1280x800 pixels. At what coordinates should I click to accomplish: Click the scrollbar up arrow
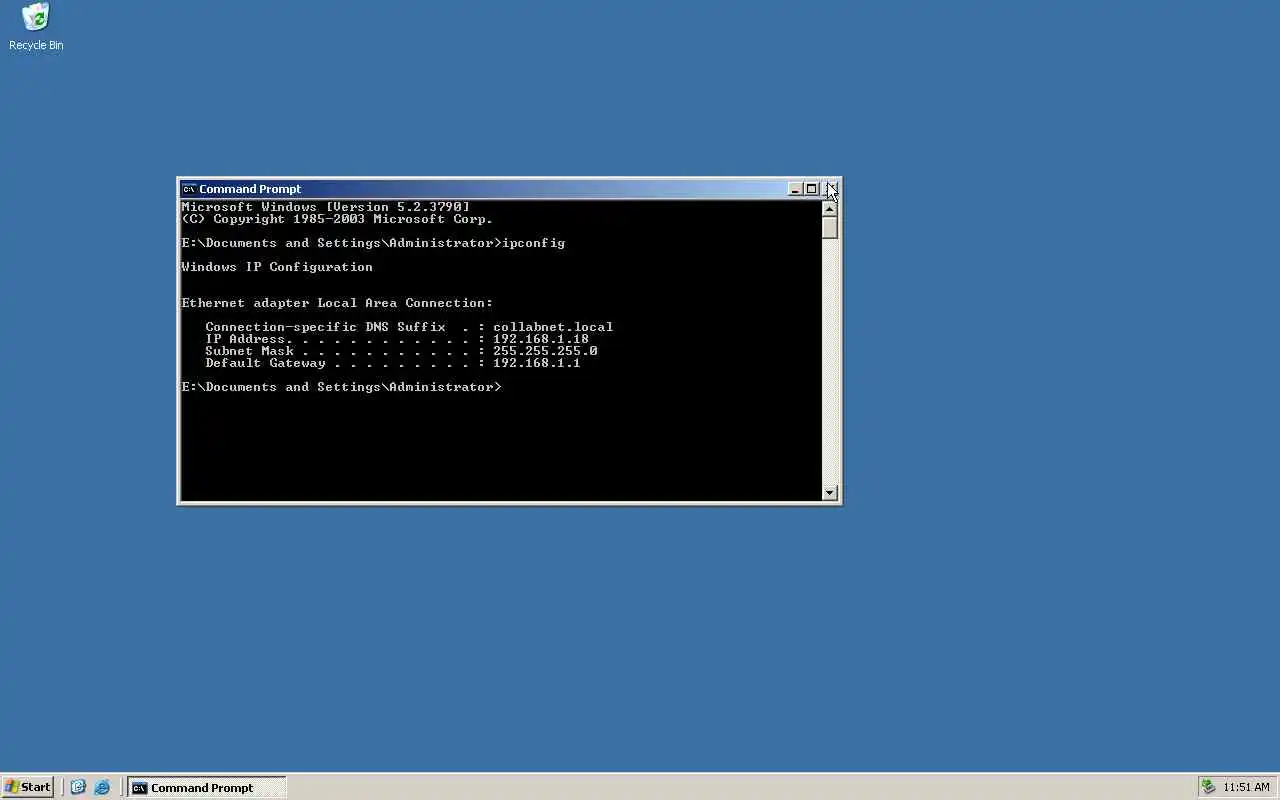coord(830,209)
